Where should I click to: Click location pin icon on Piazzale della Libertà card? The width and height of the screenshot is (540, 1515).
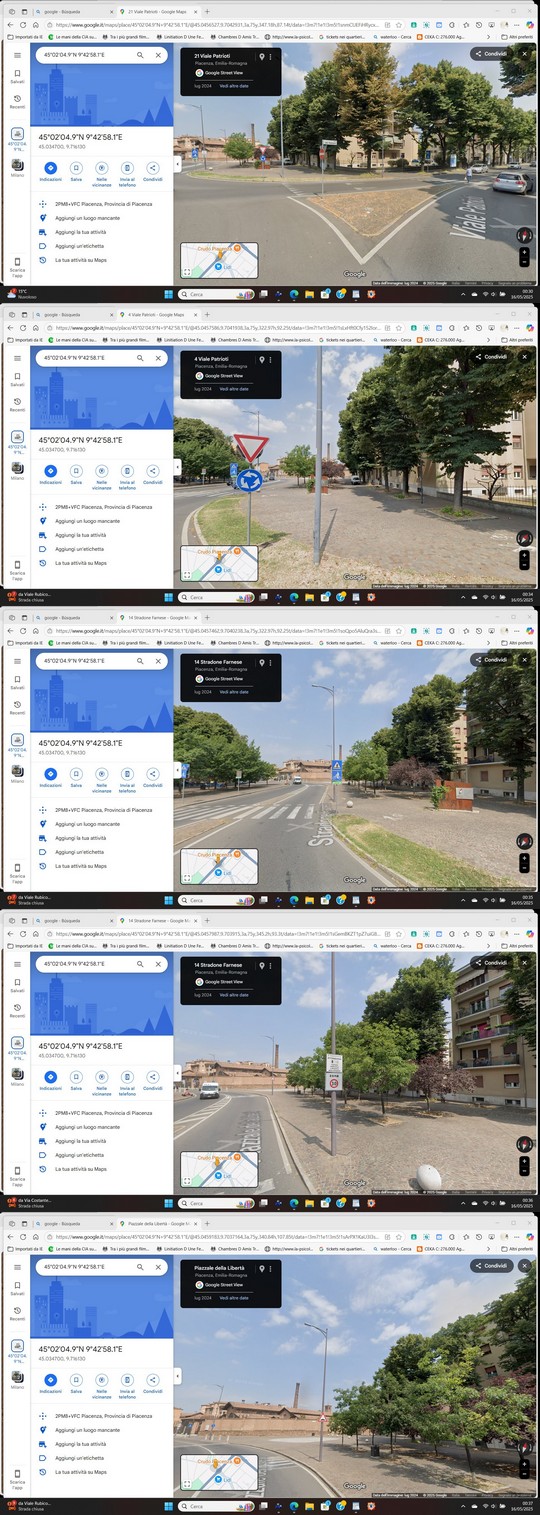[262, 1268]
